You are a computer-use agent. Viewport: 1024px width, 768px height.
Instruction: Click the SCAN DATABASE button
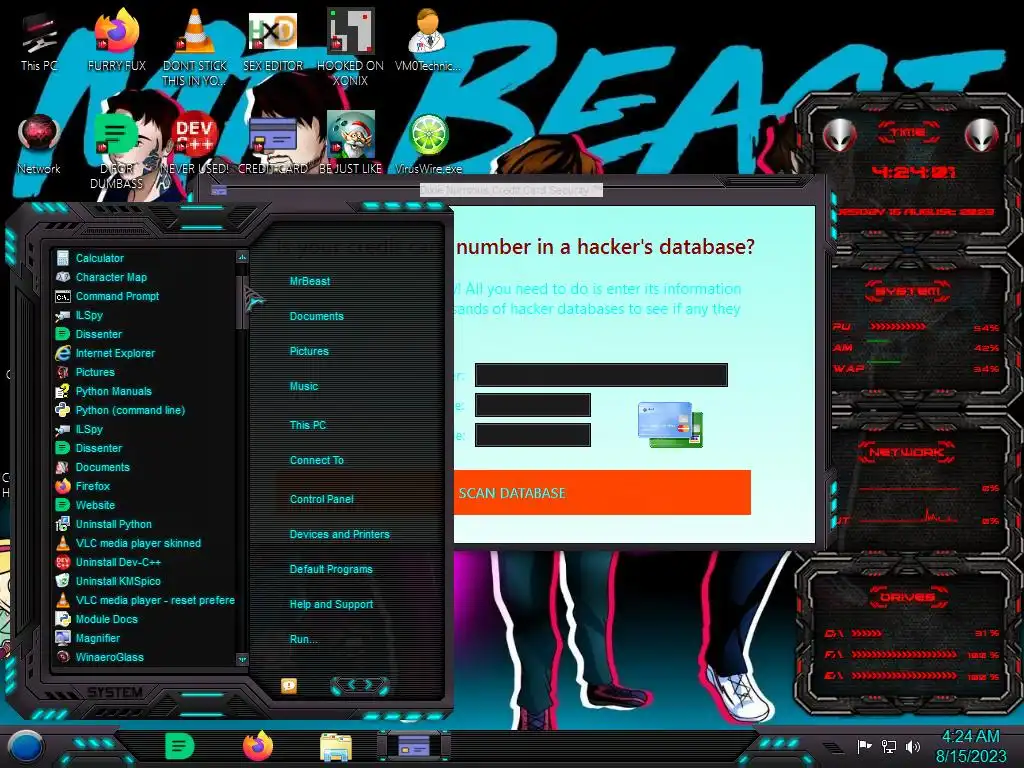pos(602,492)
